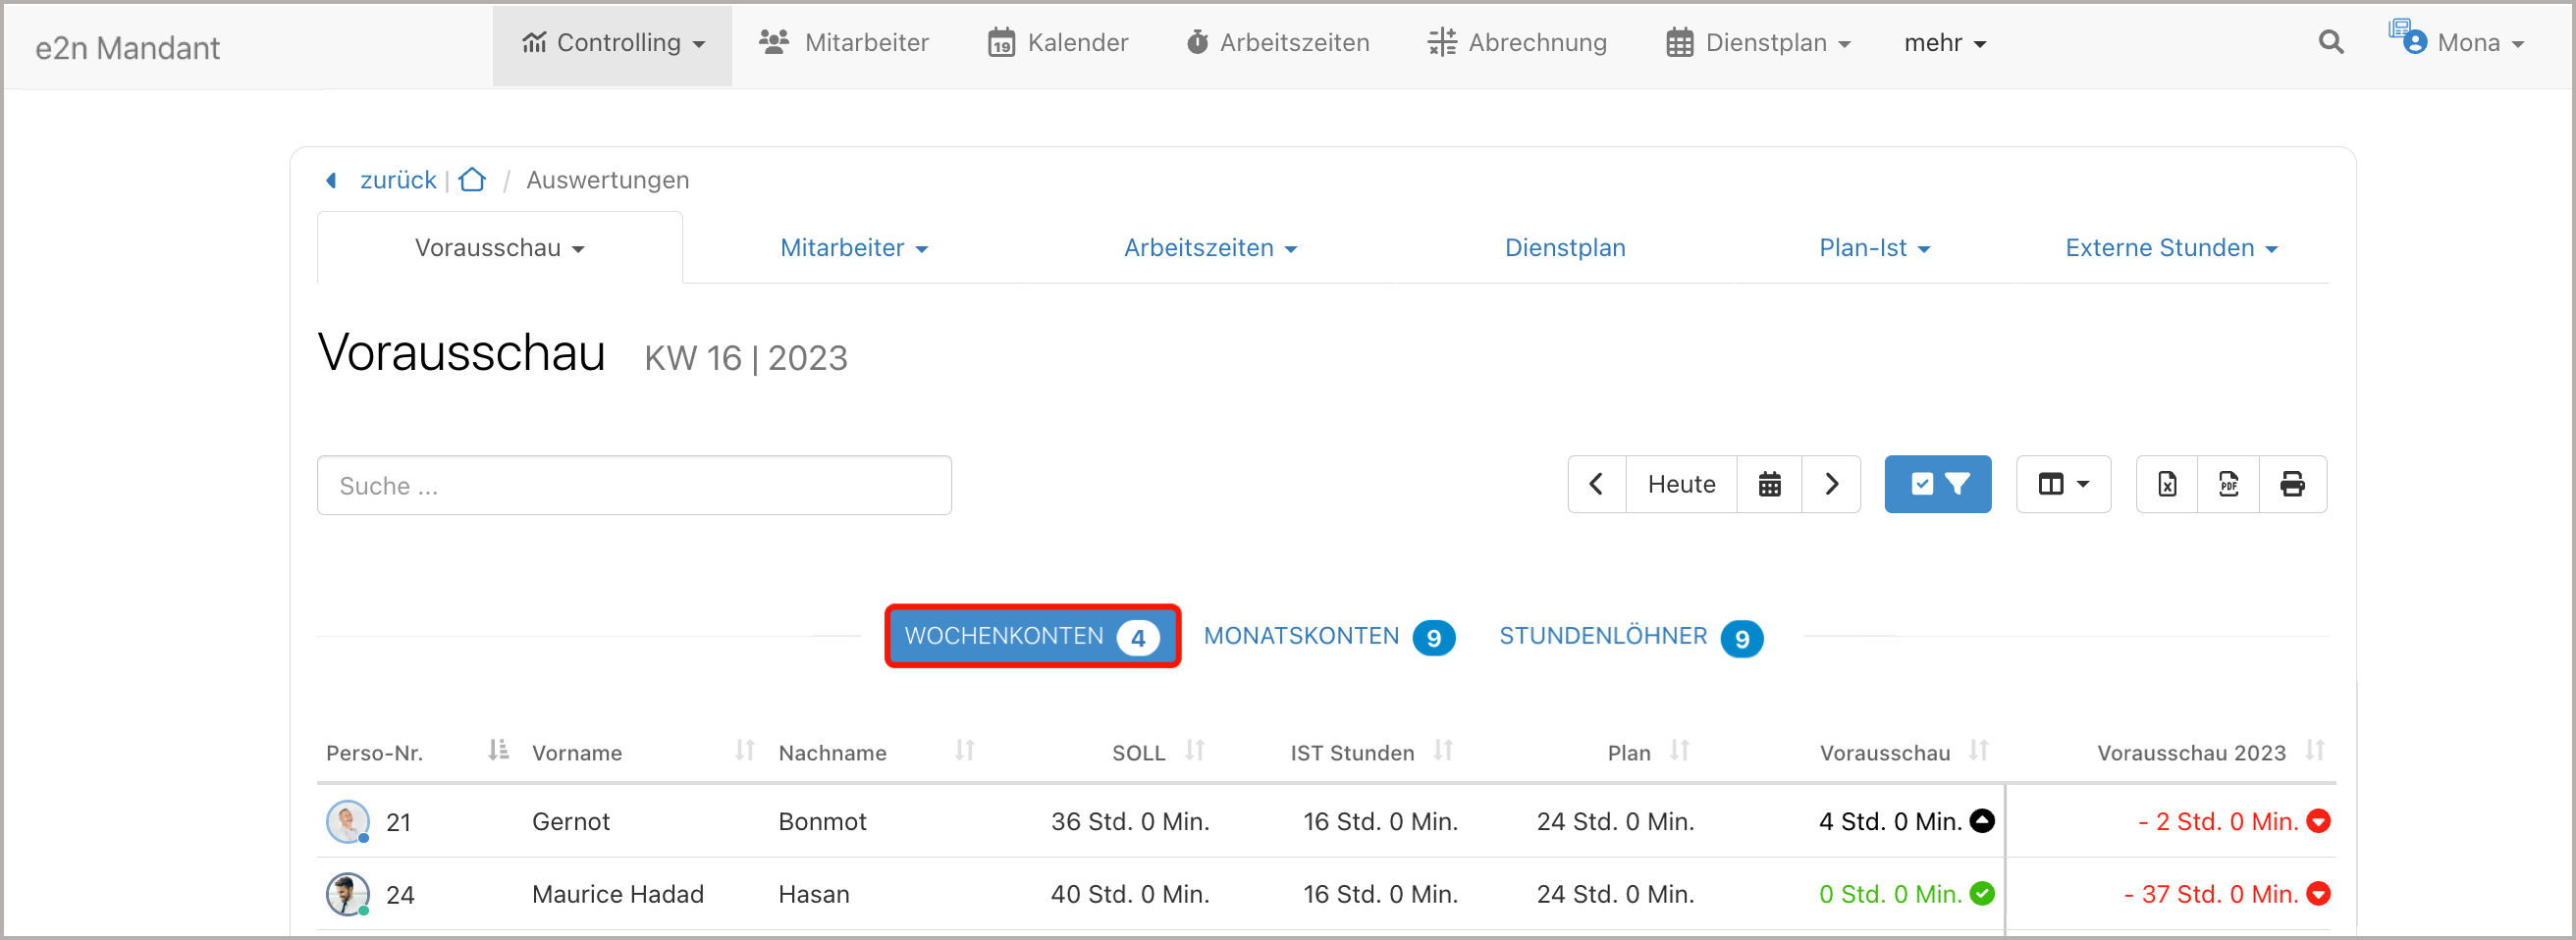Toggle the active filter button
Screen dimensions: 2576x940
click(1937, 484)
